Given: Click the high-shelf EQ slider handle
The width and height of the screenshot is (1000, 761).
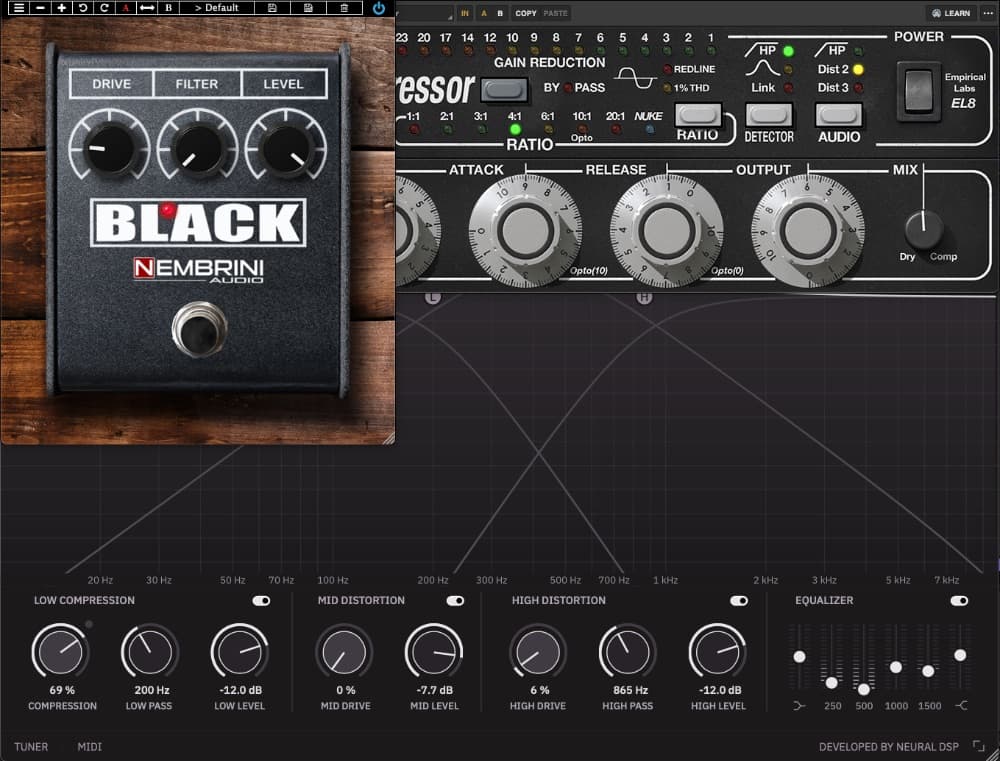Looking at the screenshot, I should [x=960, y=655].
